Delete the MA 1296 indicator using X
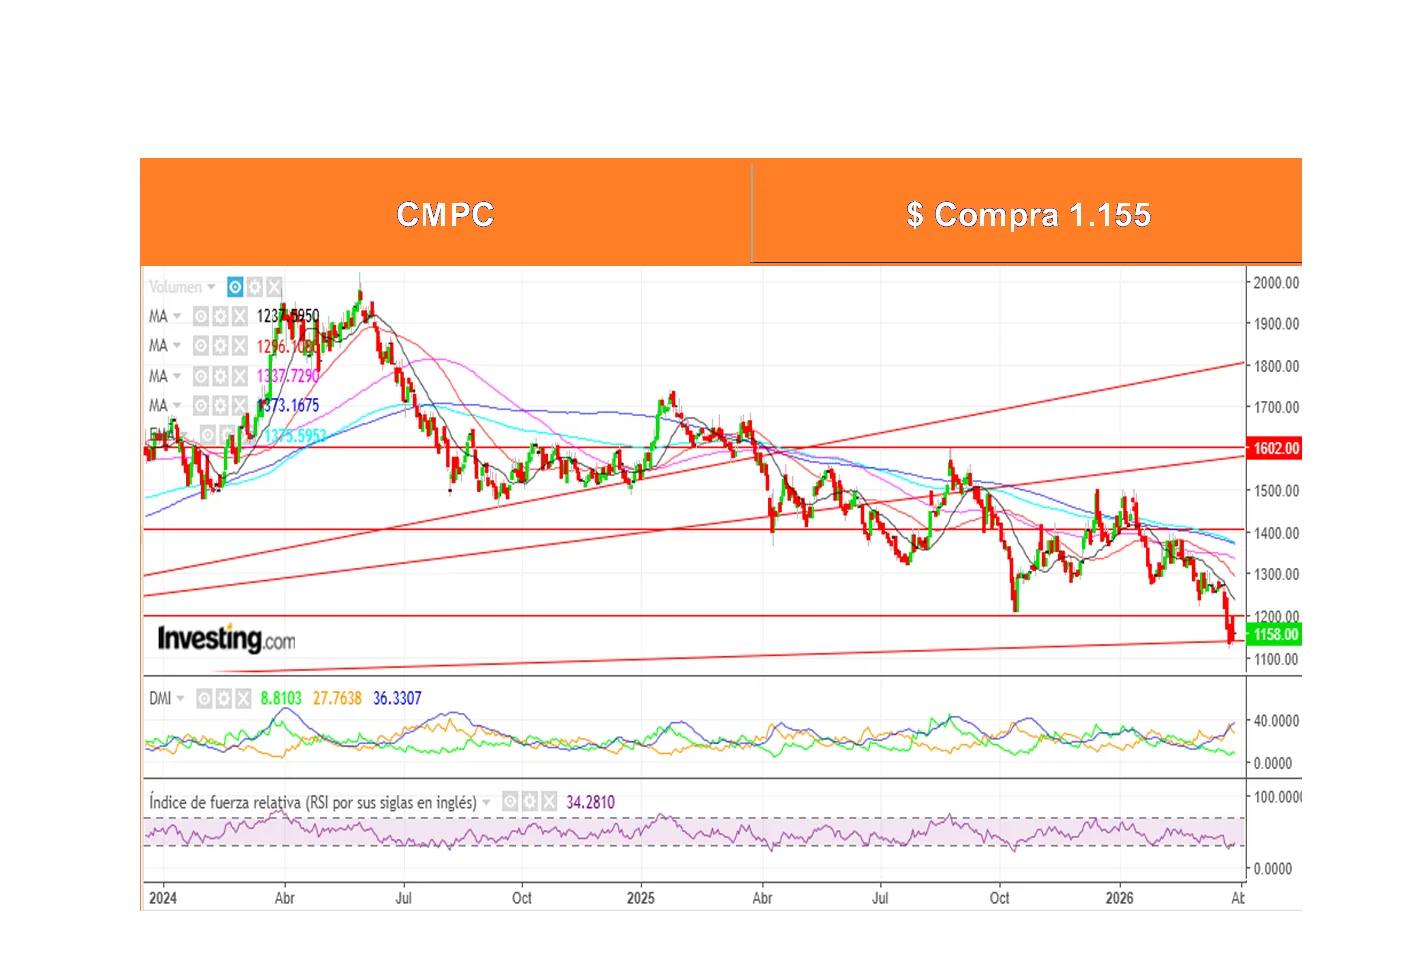 tap(239, 346)
